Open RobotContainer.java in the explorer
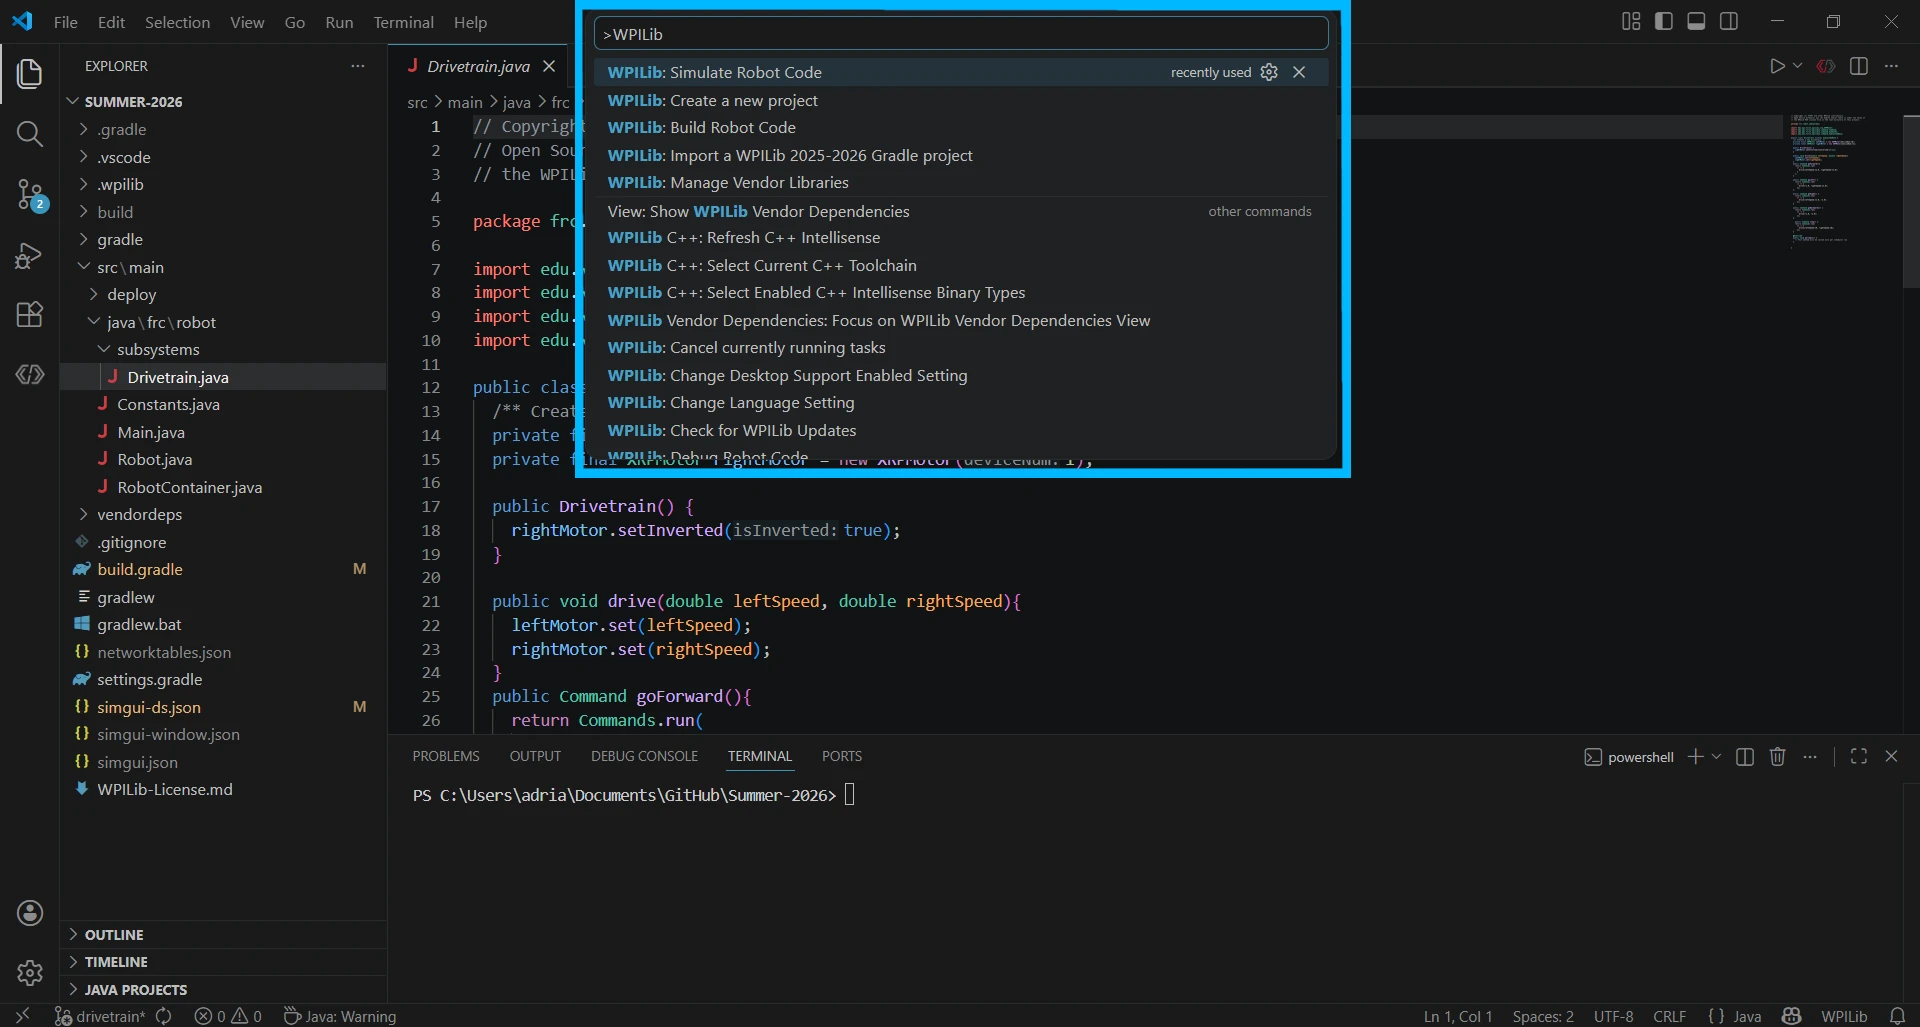This screenshot has height=1027, width=1920. click(189, 487)
